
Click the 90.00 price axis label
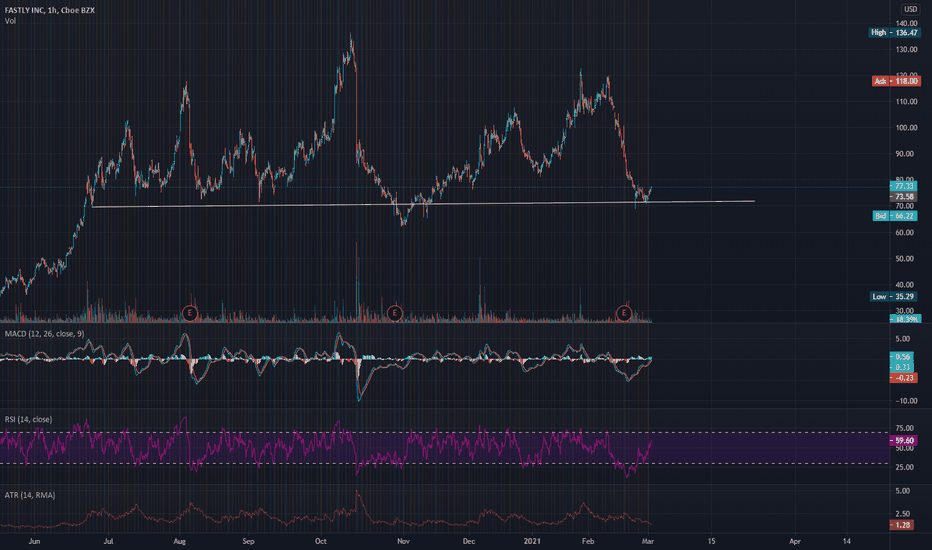tap(905, 154)
